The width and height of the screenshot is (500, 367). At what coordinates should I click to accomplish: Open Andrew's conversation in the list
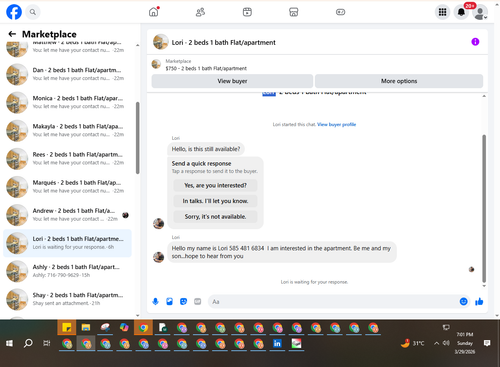[67, 215]
